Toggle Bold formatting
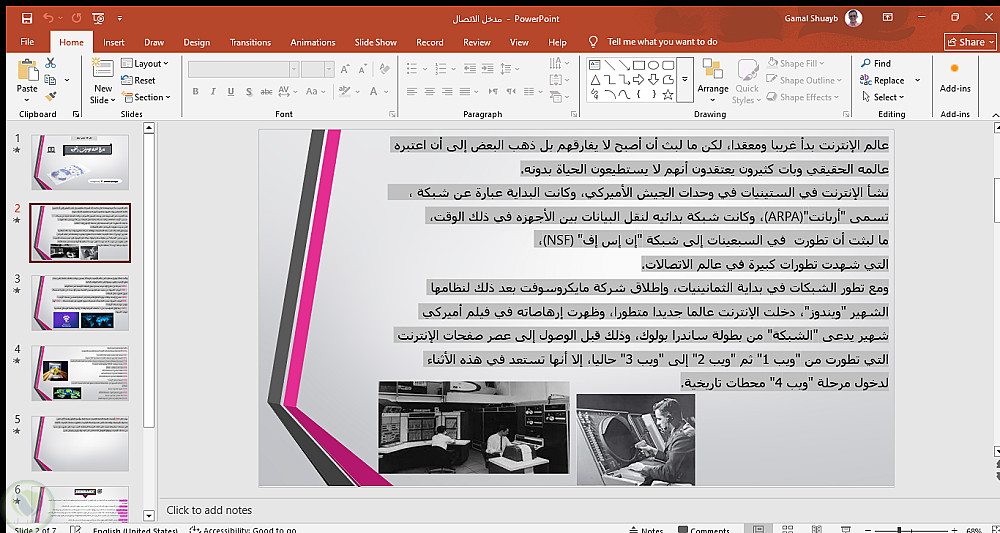Image resolution: width=1000 pixels, height=533 pixels. tap(196, 91)
